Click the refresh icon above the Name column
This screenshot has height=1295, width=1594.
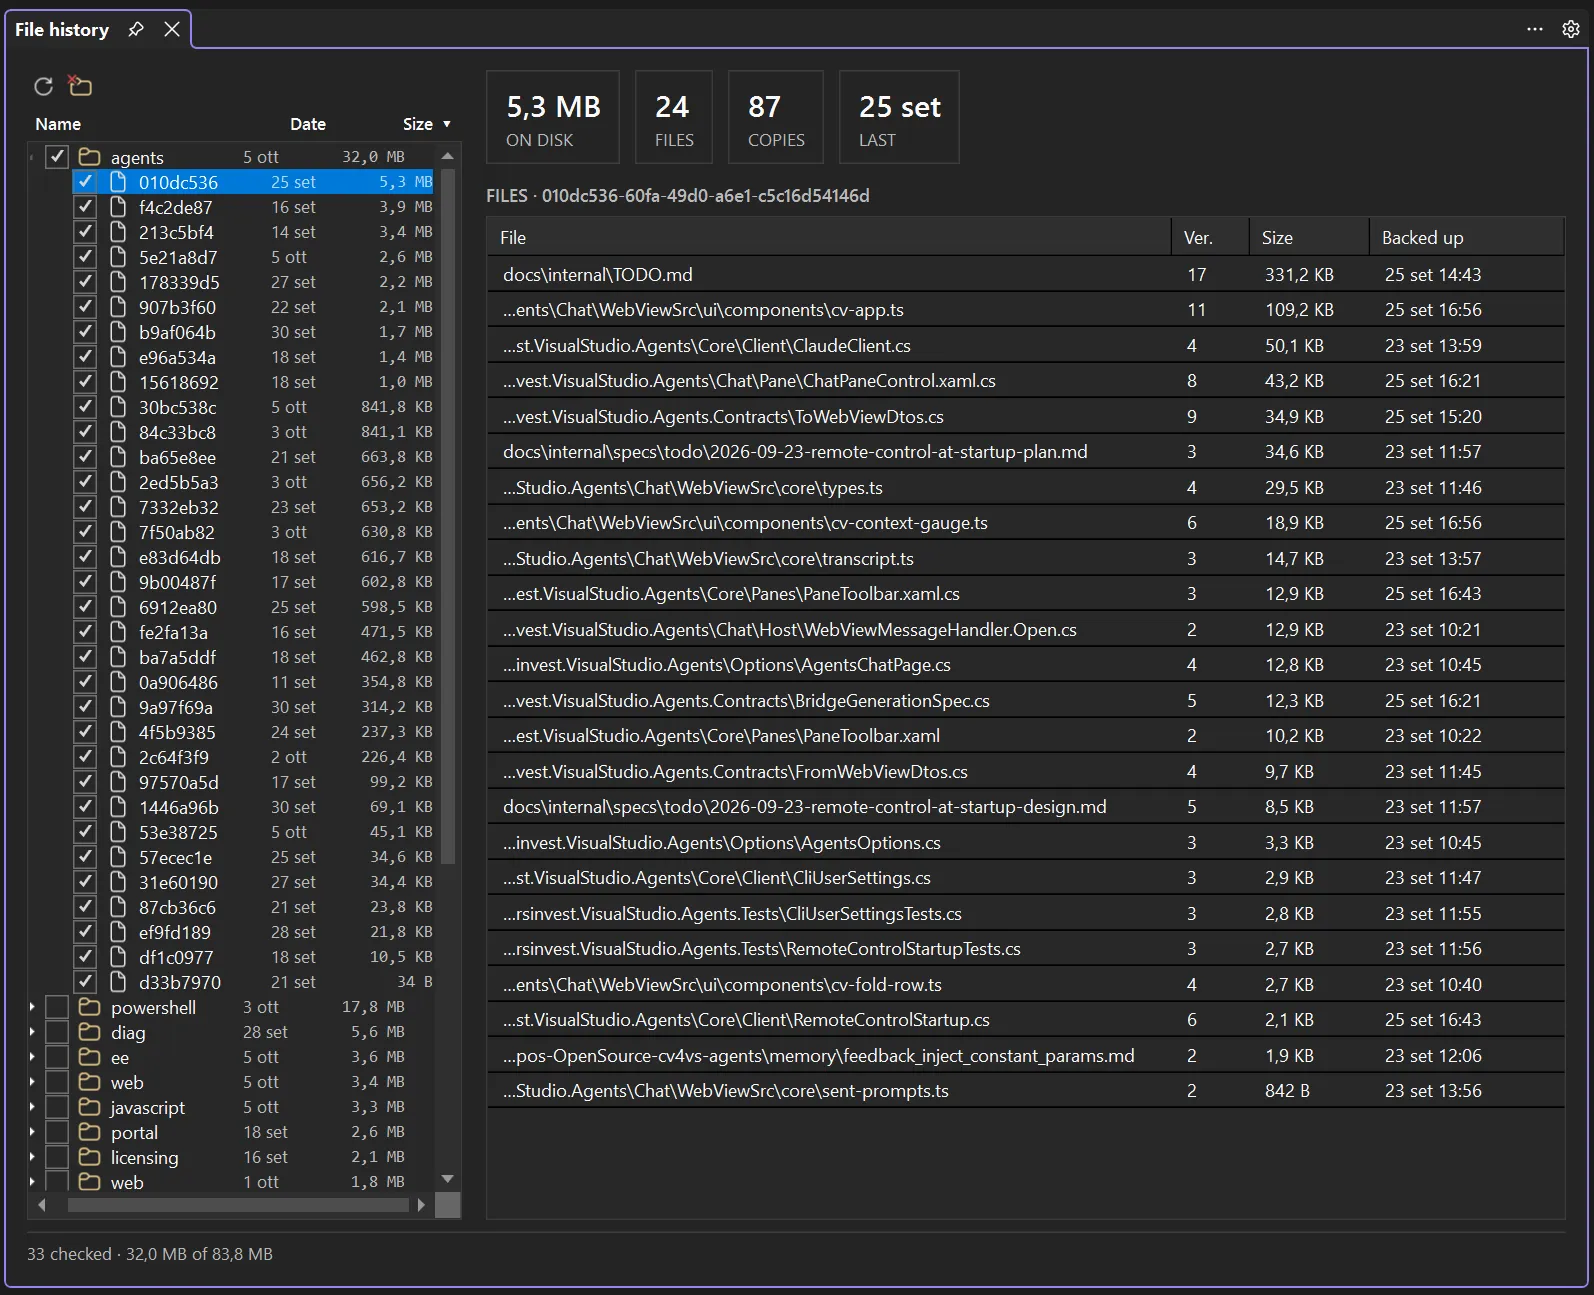[x=43, y=87]
